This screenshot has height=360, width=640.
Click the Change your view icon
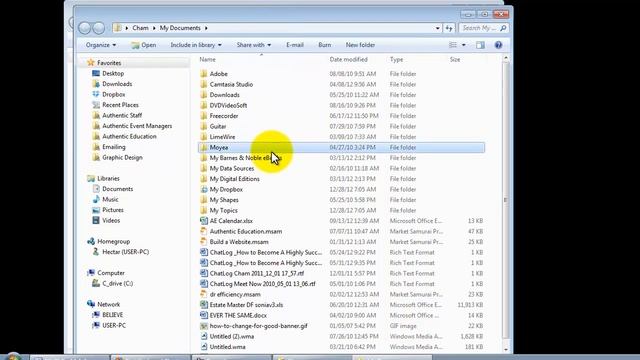click(x=453, y=45)
